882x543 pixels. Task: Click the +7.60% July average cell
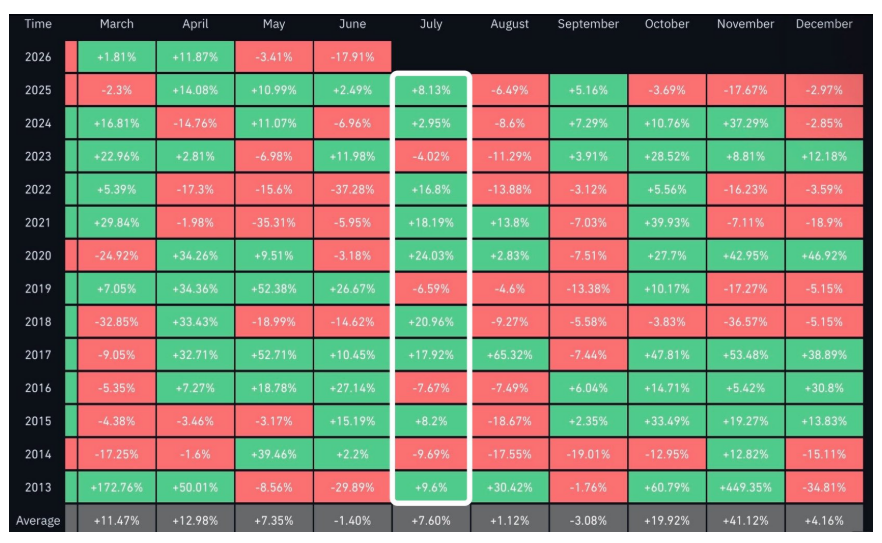point(431,520)
